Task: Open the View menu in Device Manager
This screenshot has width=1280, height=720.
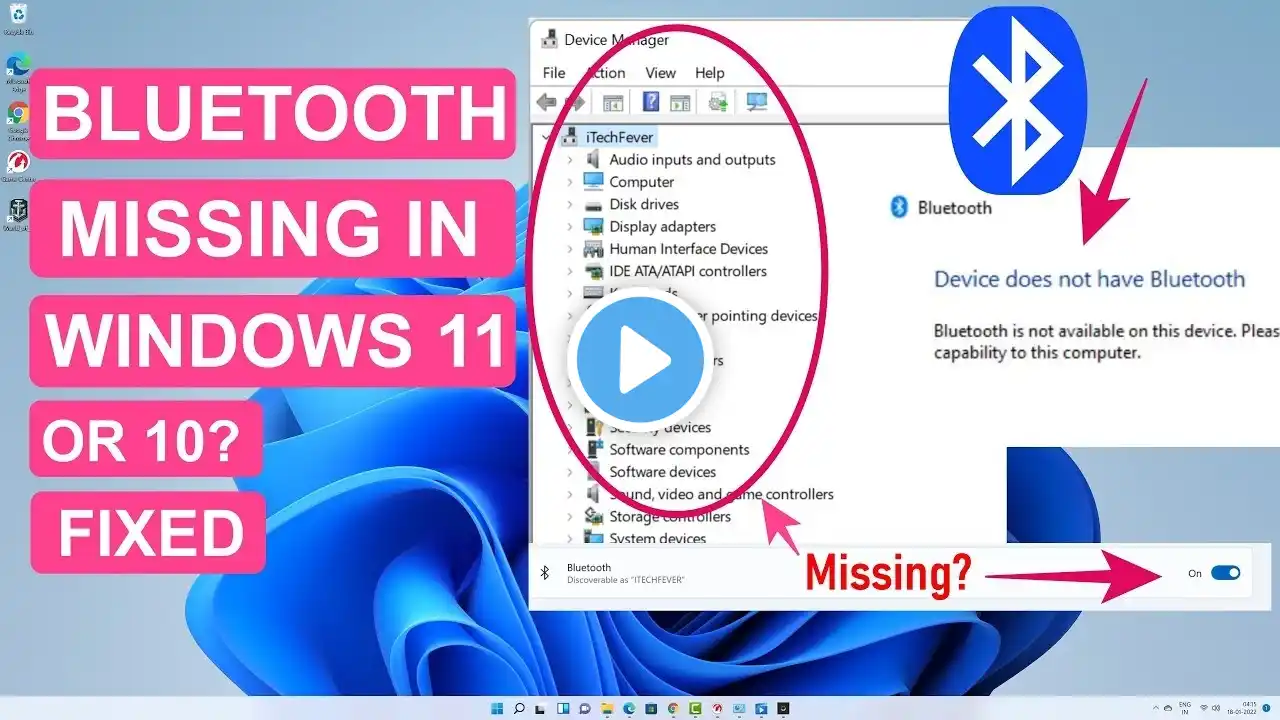Action: tap(660, 73)
